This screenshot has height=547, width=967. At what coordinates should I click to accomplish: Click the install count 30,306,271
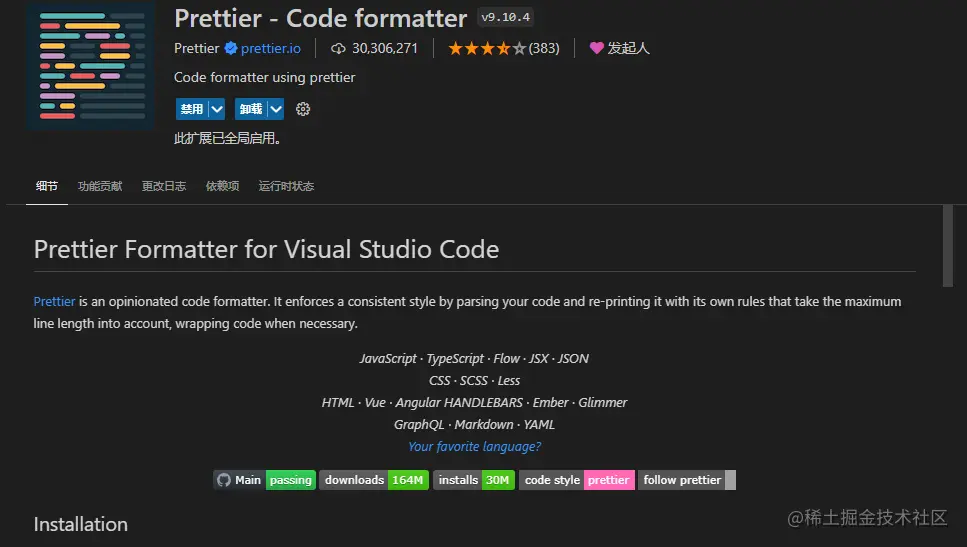click(x=385, y=48)
